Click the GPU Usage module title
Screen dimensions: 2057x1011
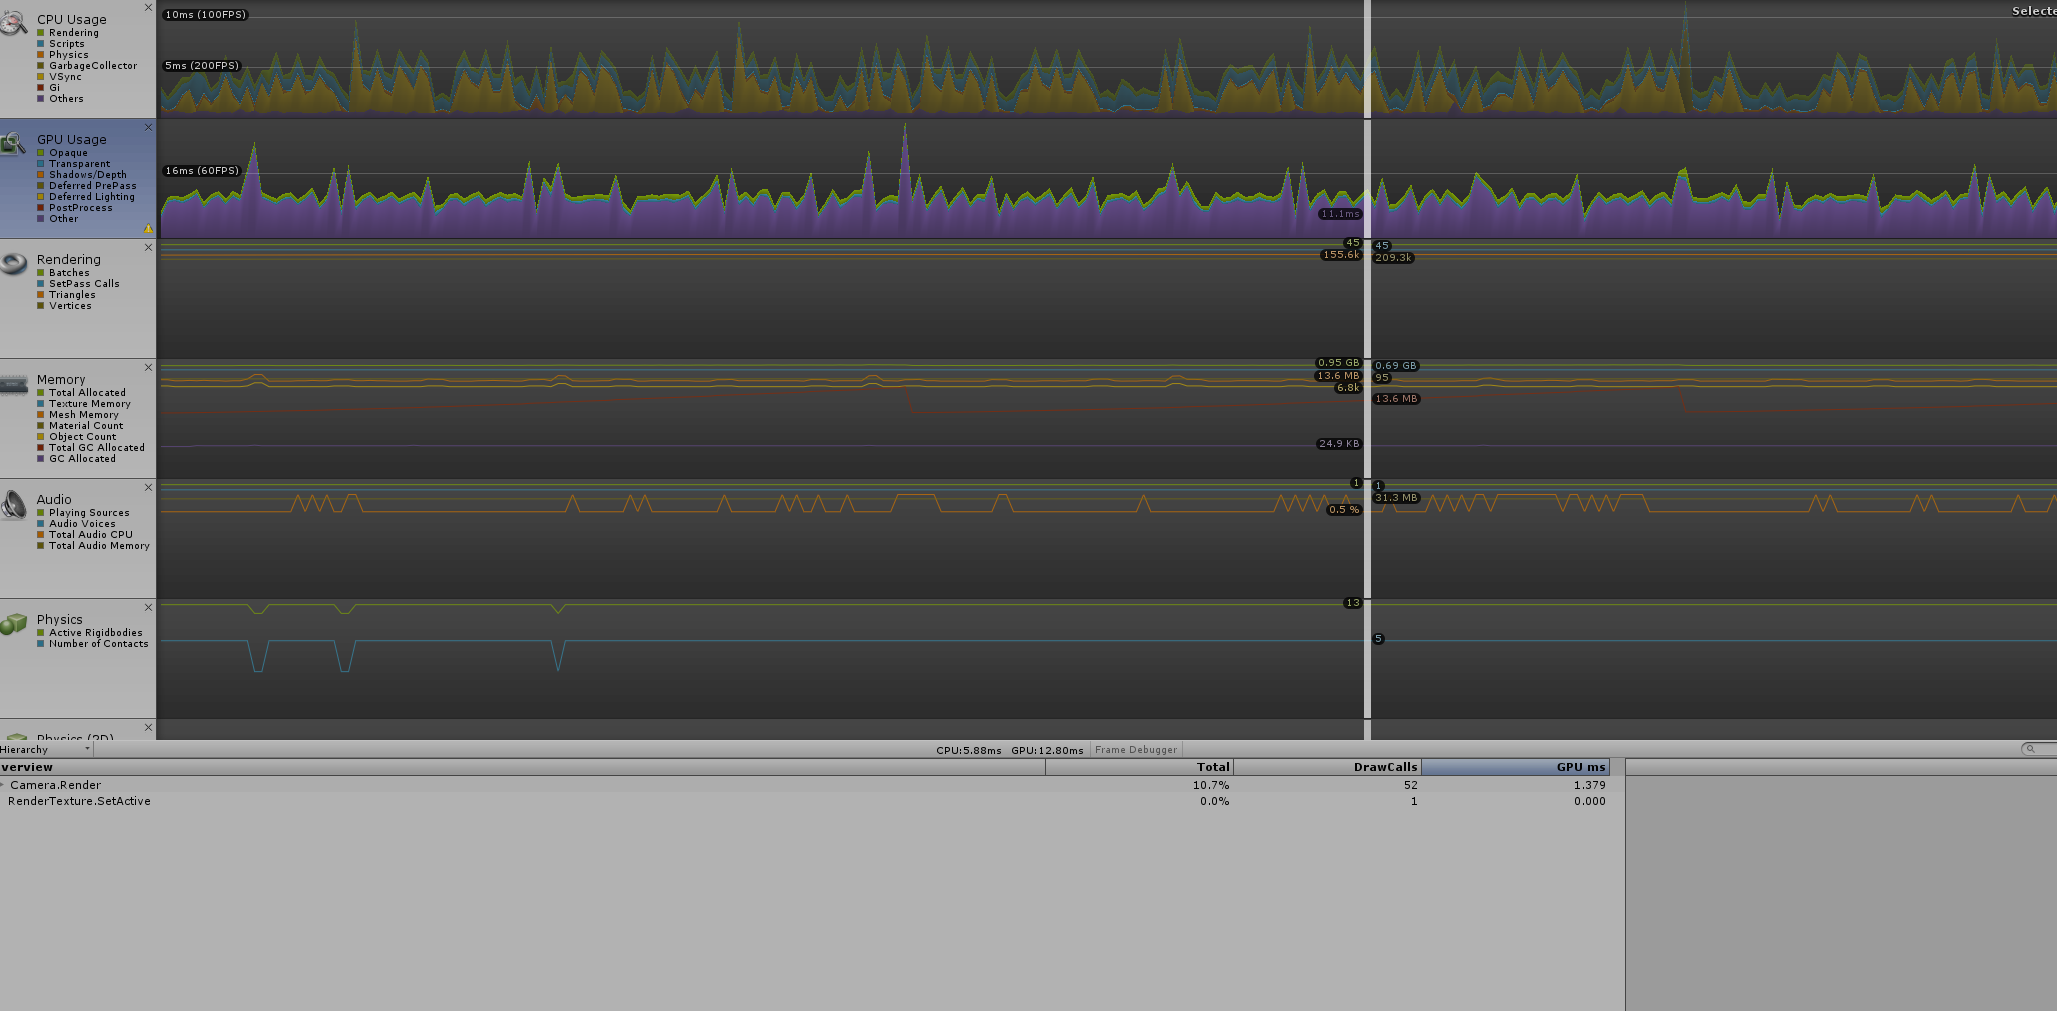pos(72,140)
